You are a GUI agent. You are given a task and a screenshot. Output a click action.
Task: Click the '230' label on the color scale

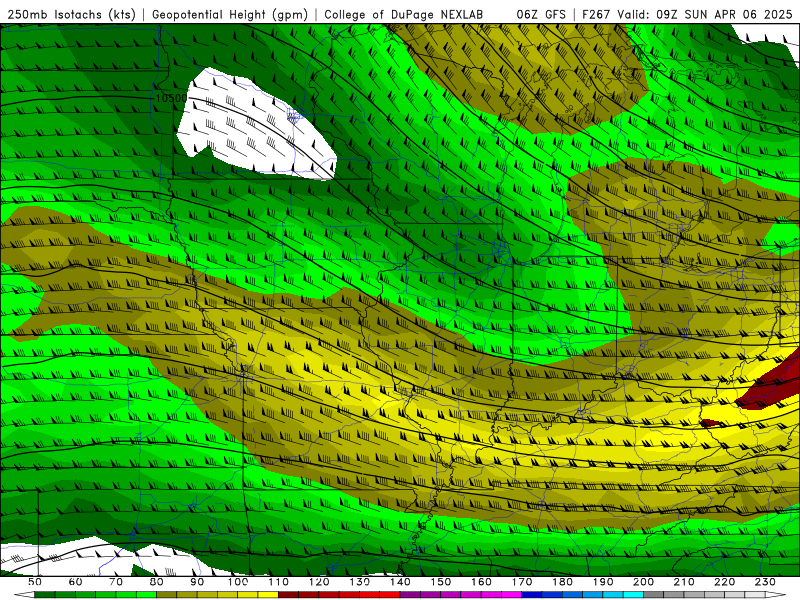point(765,582)
